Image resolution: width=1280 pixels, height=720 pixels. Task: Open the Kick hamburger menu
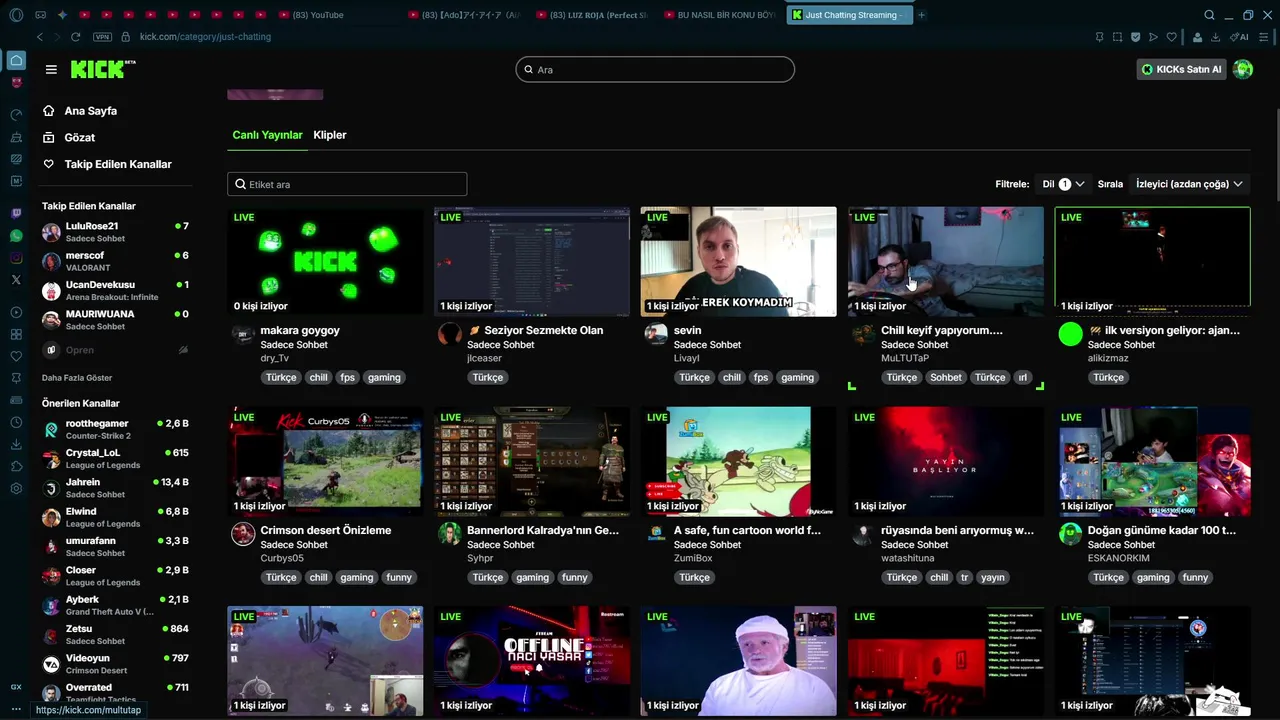pyautogui.click(x=51, y=69)
